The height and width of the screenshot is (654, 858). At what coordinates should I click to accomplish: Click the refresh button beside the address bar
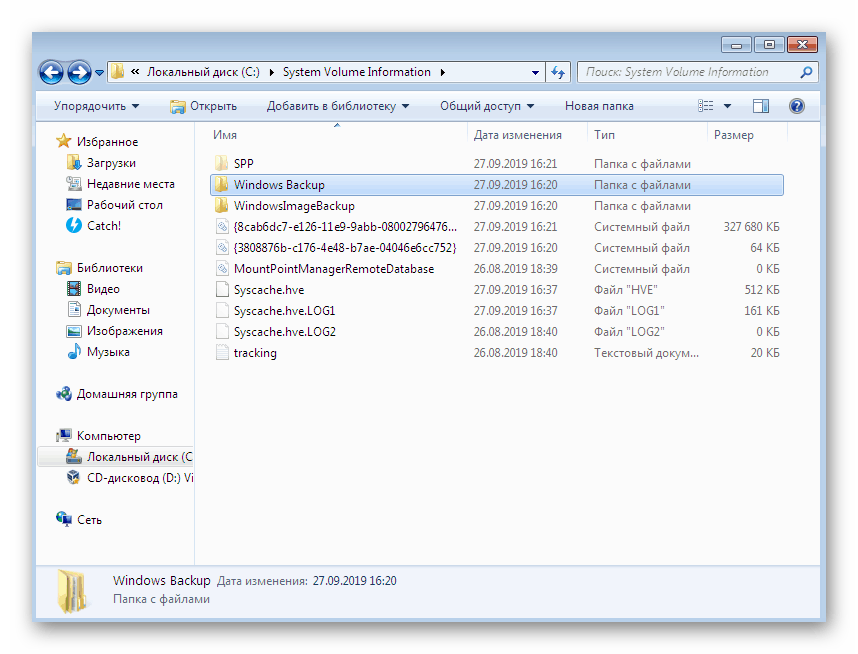click(558, 72)
